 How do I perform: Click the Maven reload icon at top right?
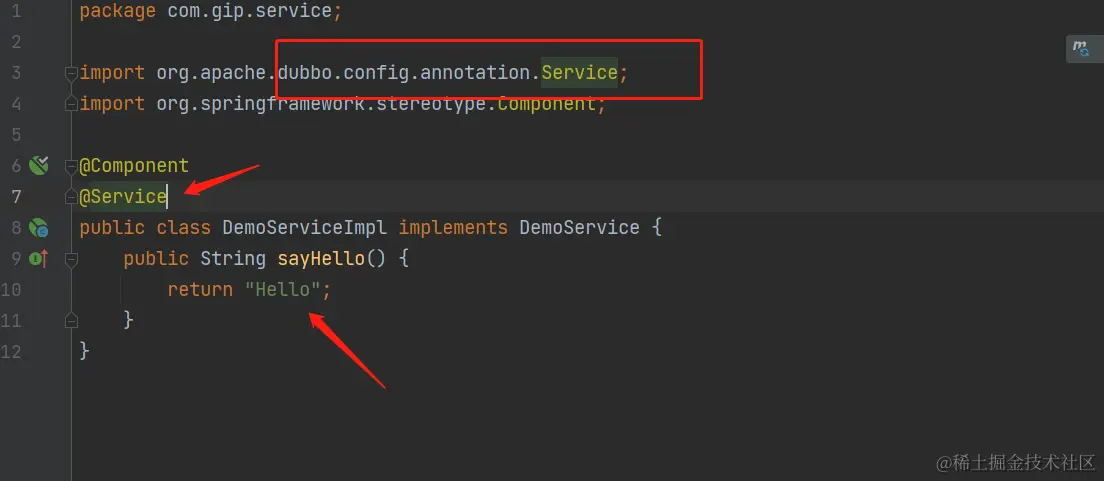tap(1081, 49)
